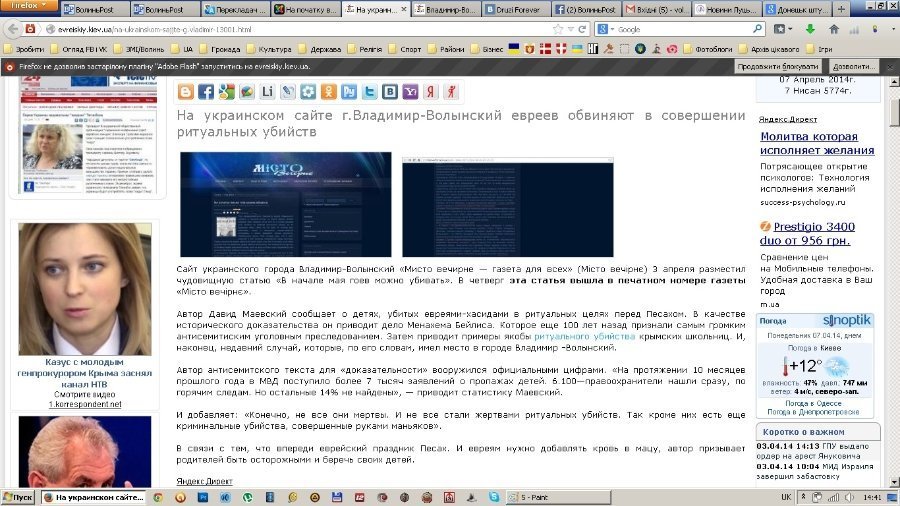
Task: Click the Yahoo share icon
Action: (410, 92)
